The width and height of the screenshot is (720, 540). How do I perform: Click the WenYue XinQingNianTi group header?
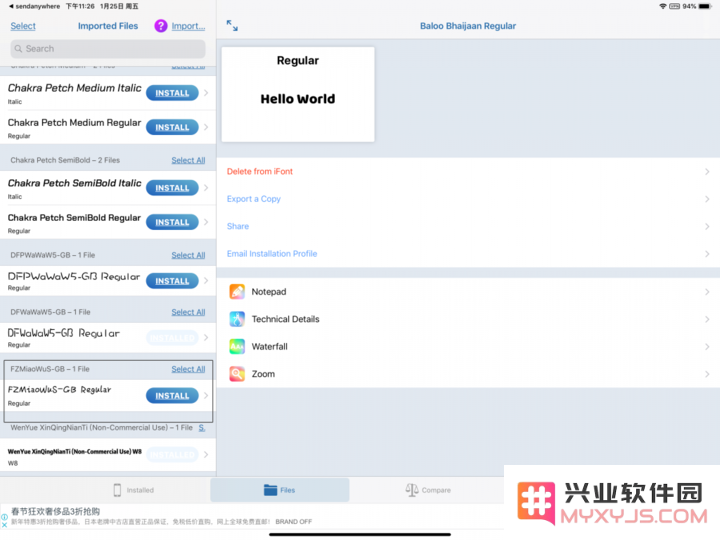point(101,428)
